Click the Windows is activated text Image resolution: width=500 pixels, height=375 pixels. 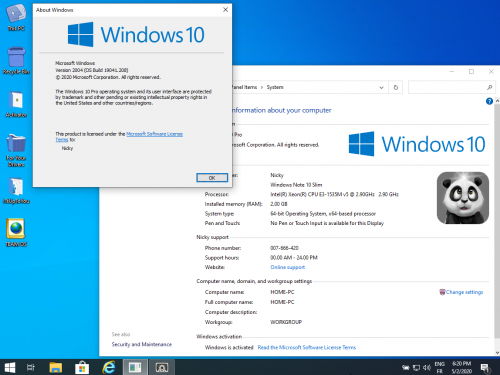pyautogui.click(x=229, y=347)
